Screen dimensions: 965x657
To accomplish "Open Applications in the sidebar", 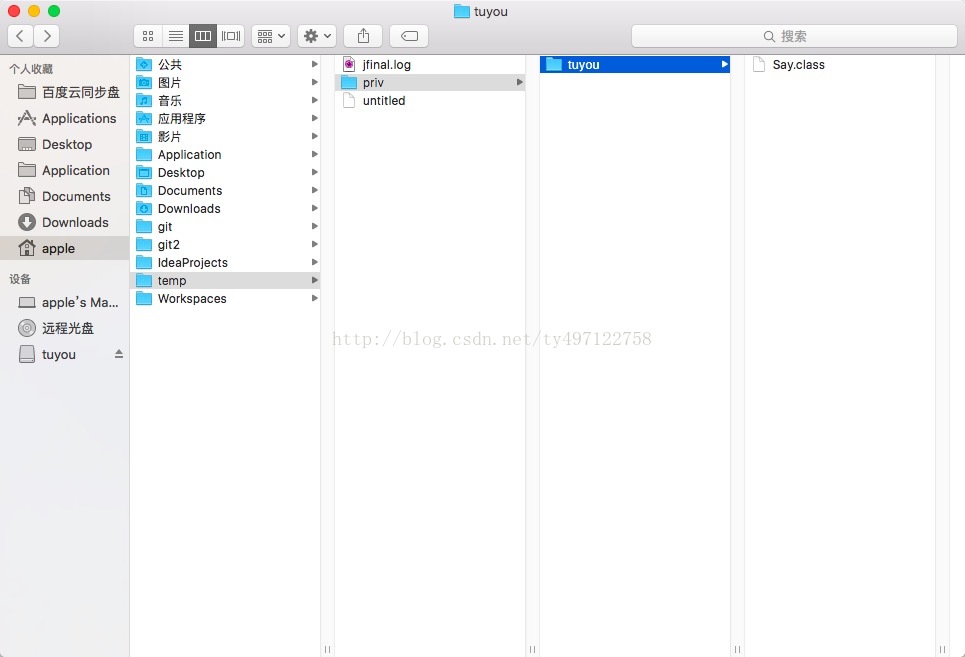I will click(66, 118).
